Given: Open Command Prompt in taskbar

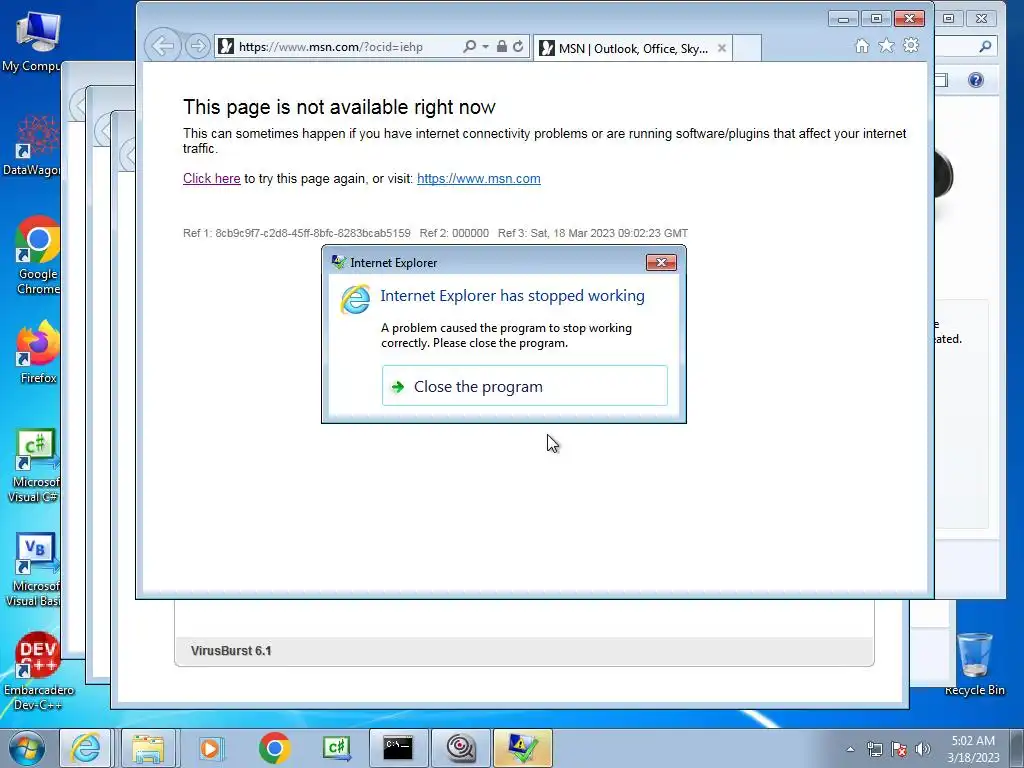Looking at the screenshot, I should (x=398, y=748).
